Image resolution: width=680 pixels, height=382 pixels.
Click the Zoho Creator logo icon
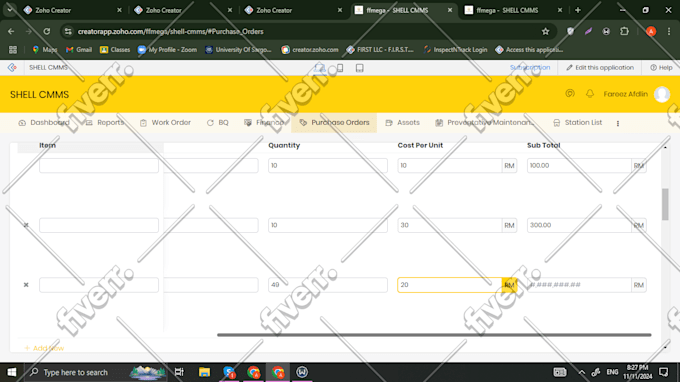tap(12, 68)
